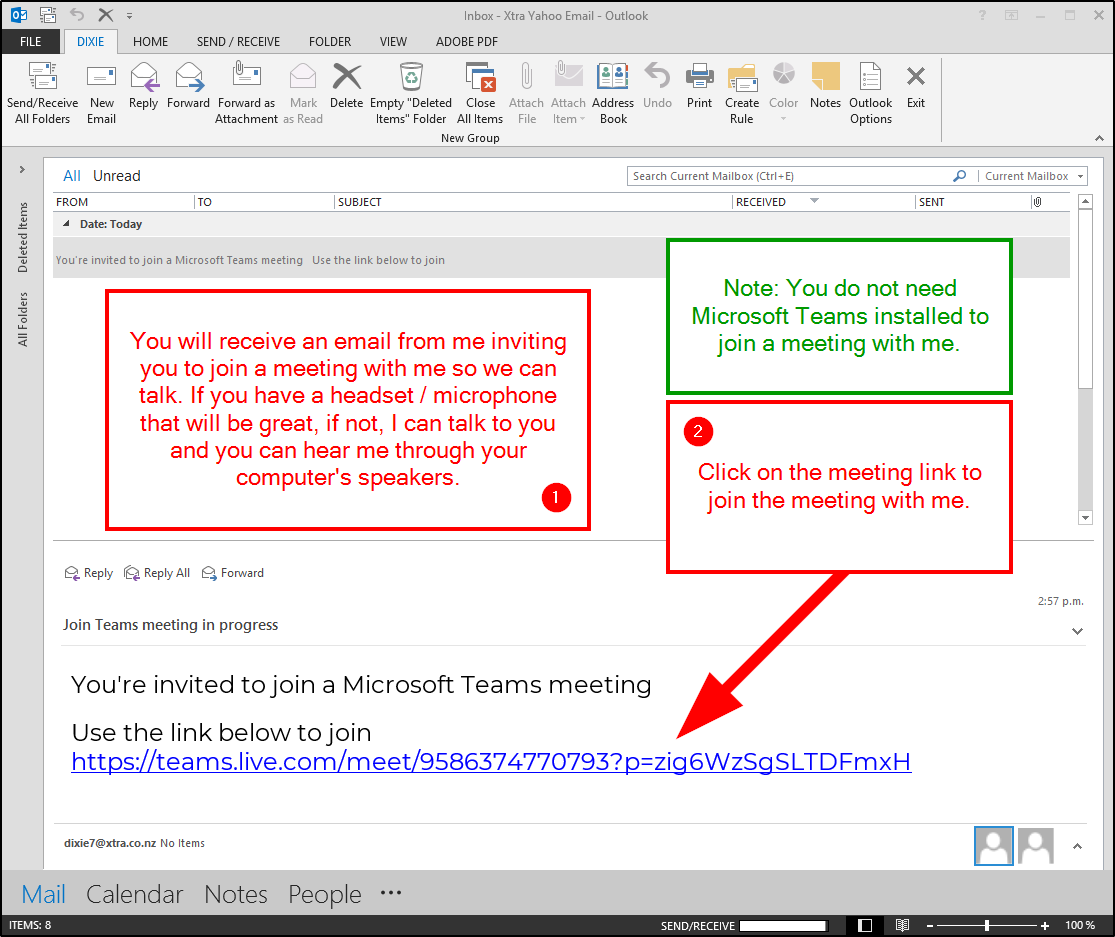Open All Folders in the sidebar
Screen dimensions: 1115x937
coord(23,319)
